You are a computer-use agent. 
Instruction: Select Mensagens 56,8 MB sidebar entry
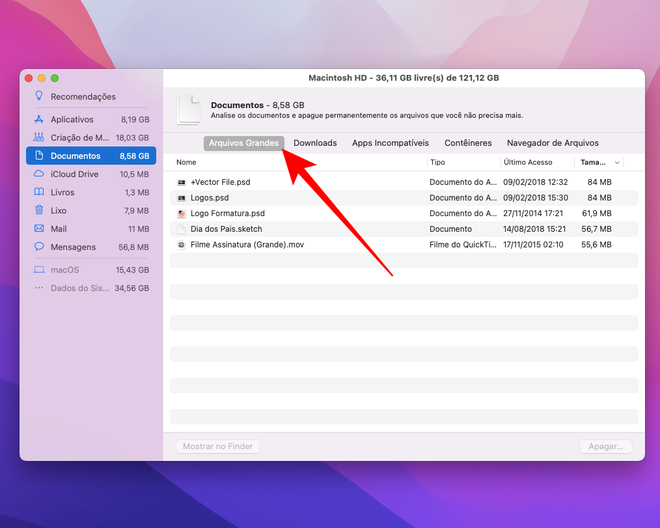(91, 247)
